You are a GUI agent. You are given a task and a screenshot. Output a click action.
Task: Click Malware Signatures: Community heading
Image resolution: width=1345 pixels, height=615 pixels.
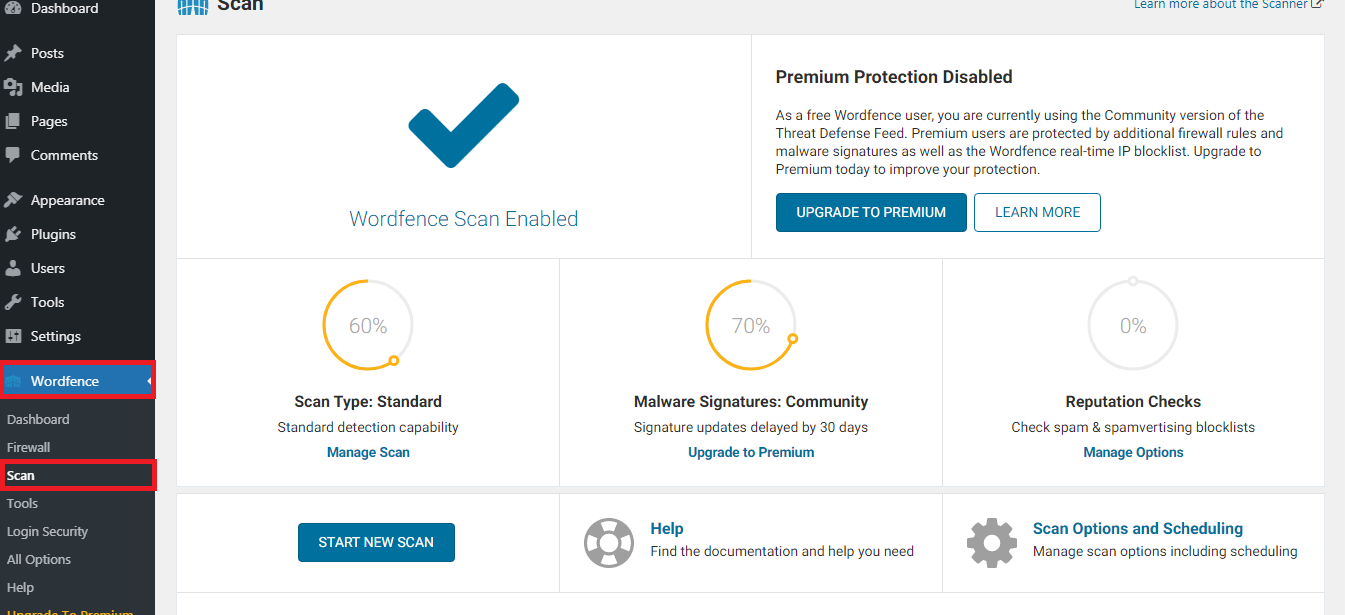[751, 401]
